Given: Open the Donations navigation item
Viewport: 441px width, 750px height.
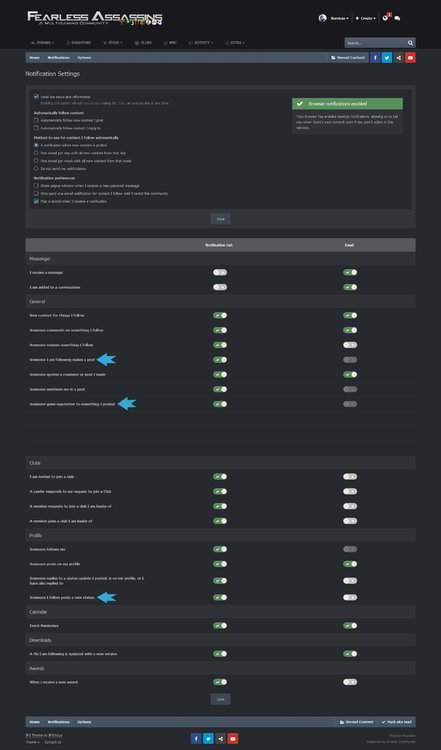Looking at the screenshot, I should (x=78, y=43).
